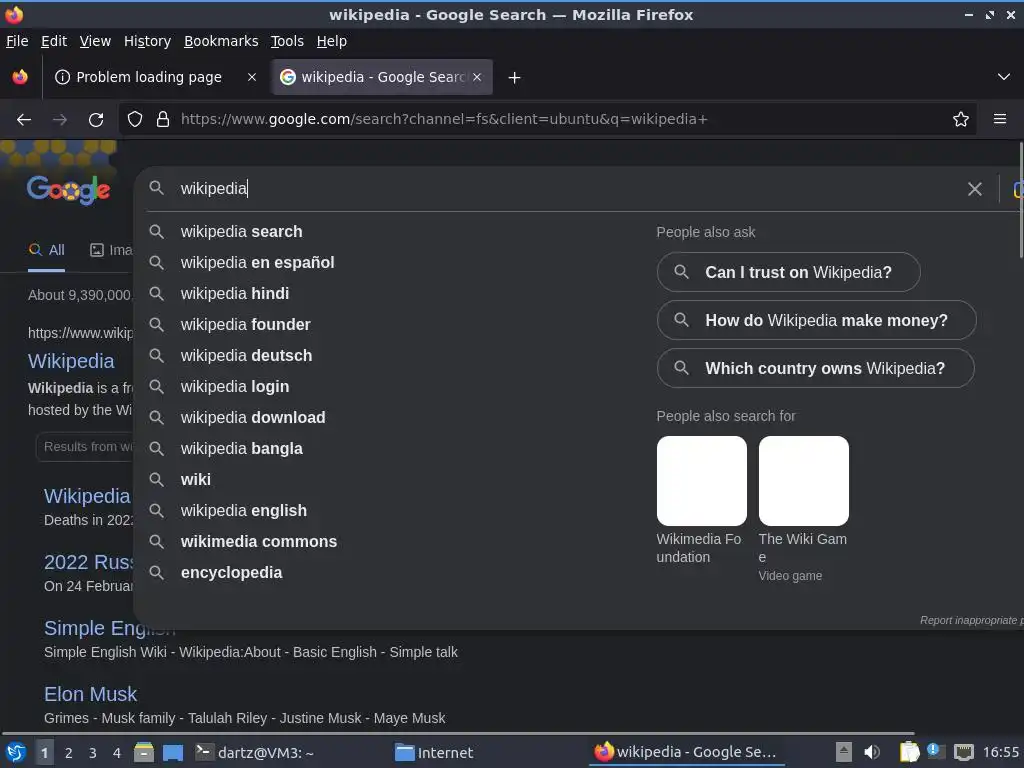Click Which country owns Wikipedia? question
This screenshot has width=1024, height=768.
coord(815,368)
